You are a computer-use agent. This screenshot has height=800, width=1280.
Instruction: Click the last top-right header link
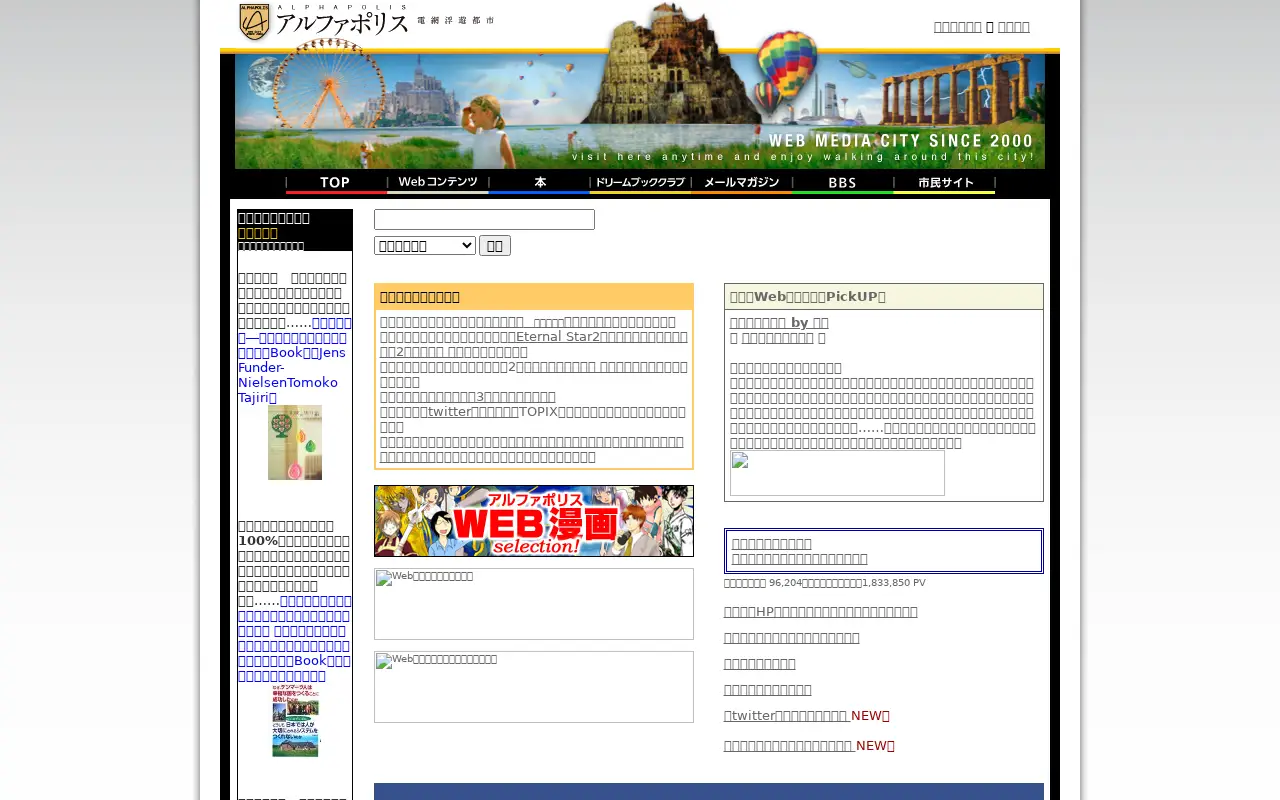(x=1013, y=27)
